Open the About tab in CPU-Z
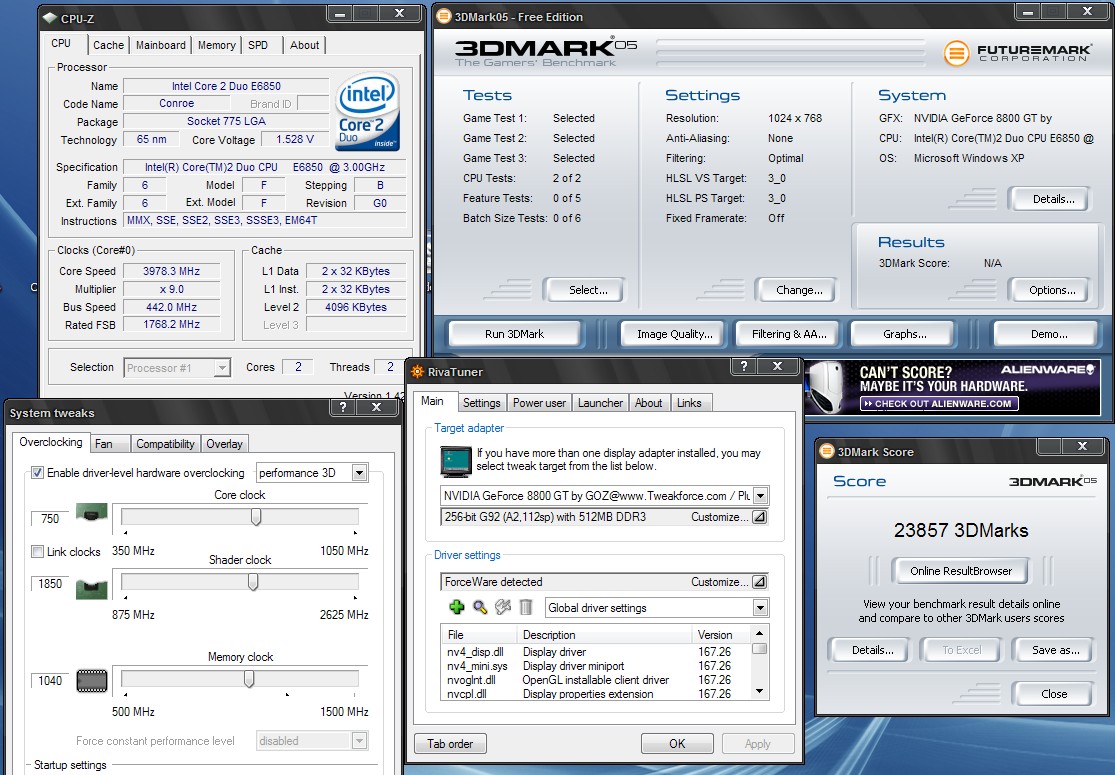 point(304,45)
